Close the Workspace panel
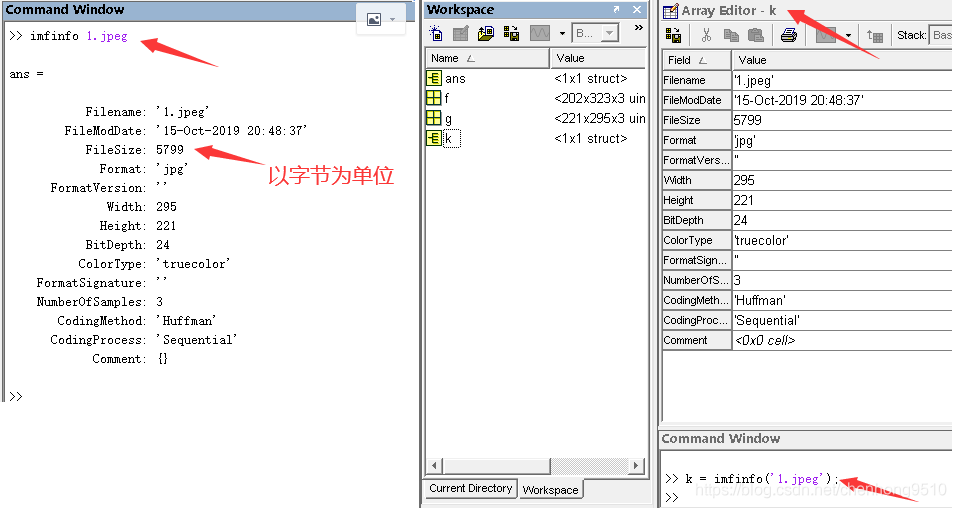 [637, 9]
